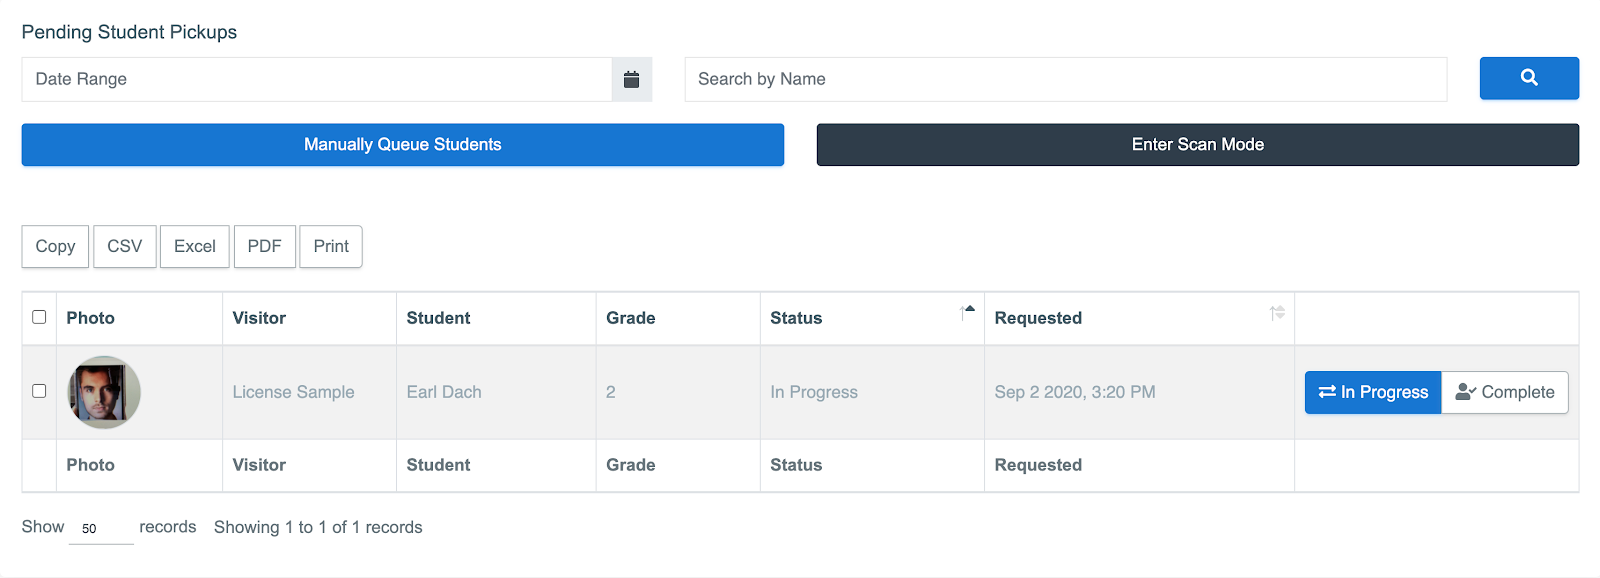Toggle the select-all header checkbox

pos(39,317)
